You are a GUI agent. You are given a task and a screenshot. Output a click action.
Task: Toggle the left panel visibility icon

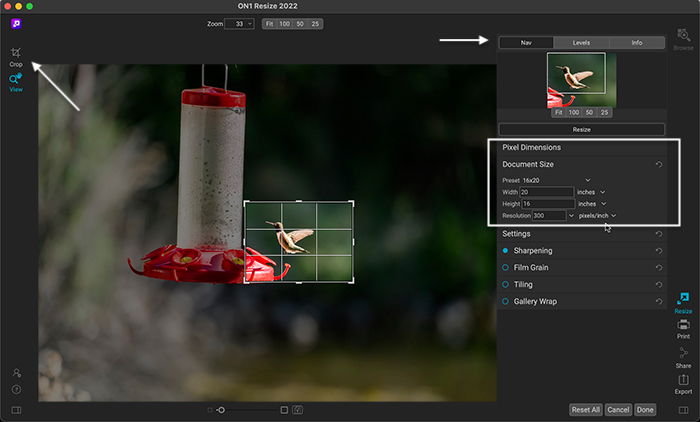tap(16, 410)
